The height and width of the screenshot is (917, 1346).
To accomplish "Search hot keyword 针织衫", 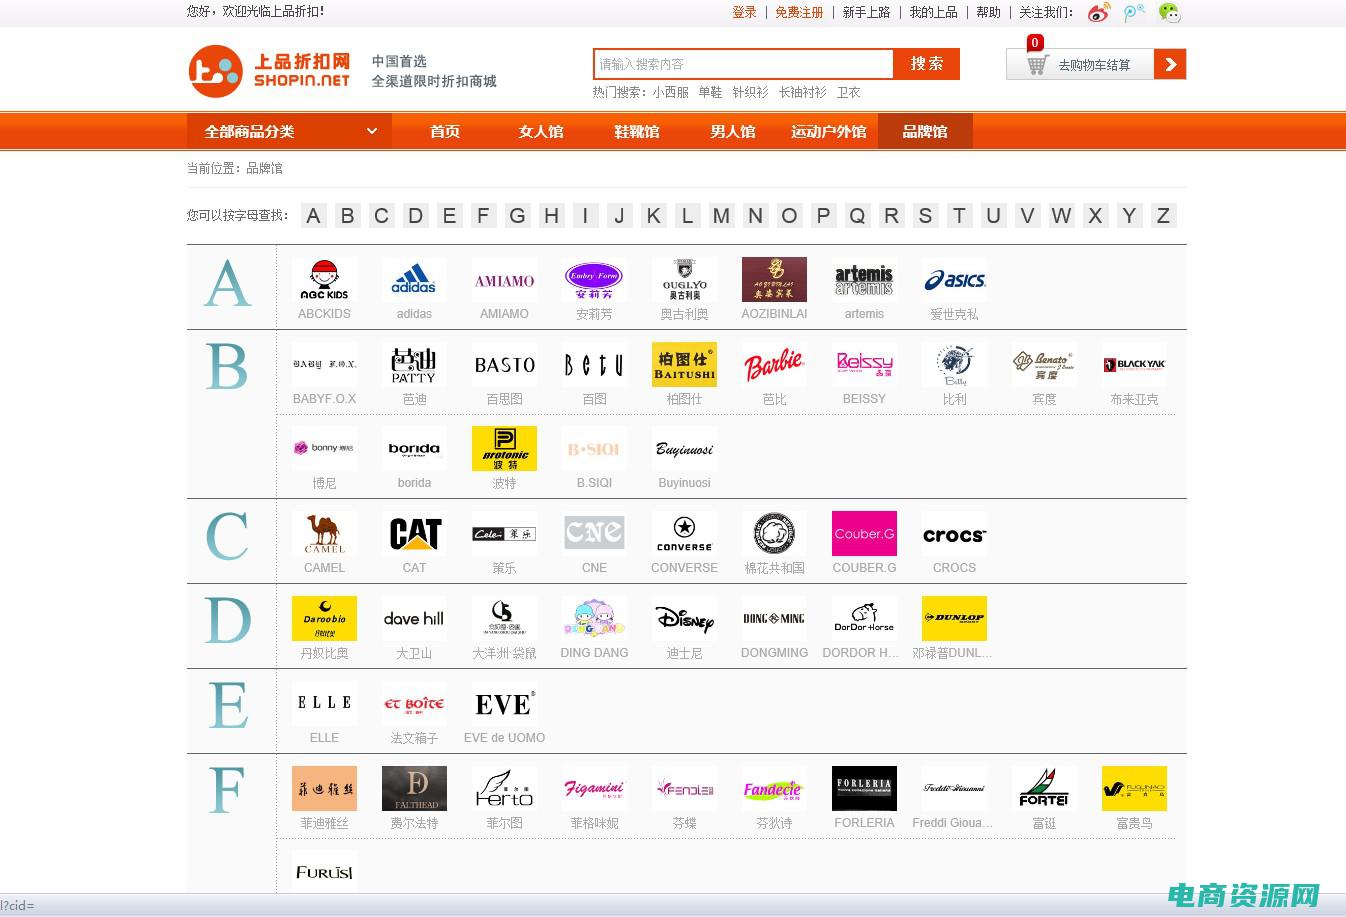I will click(750, 92).
